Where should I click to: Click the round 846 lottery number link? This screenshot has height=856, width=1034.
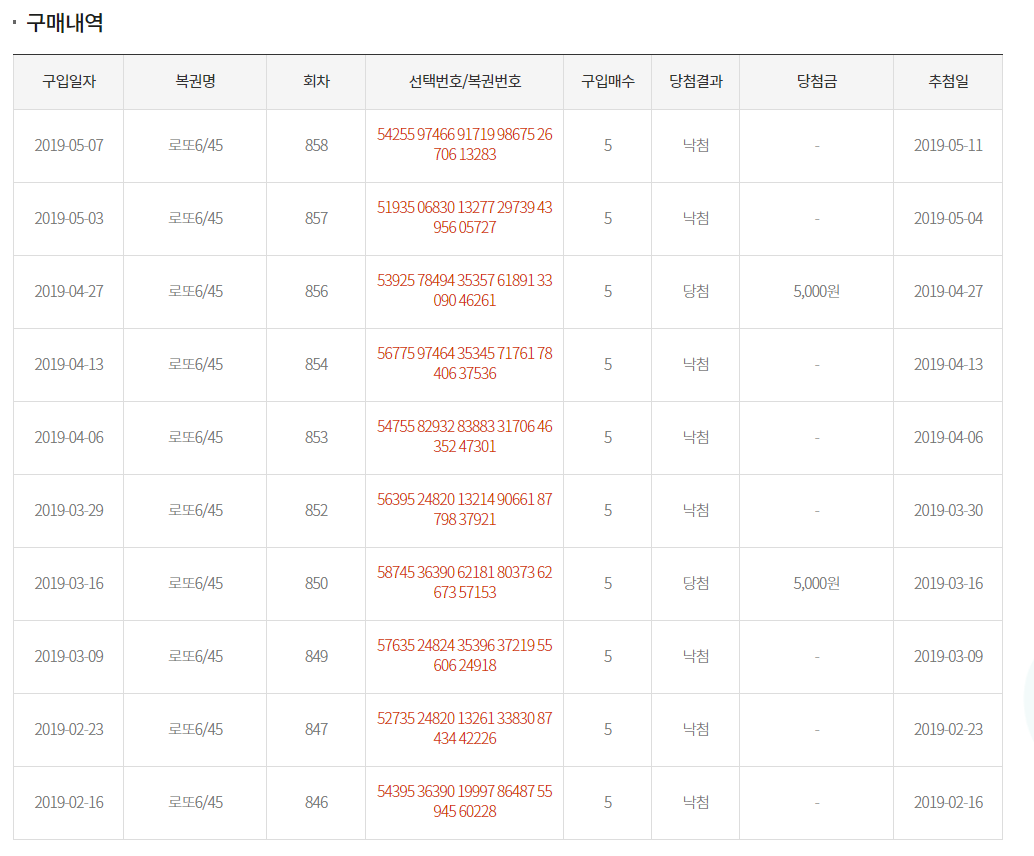(464, 802)
